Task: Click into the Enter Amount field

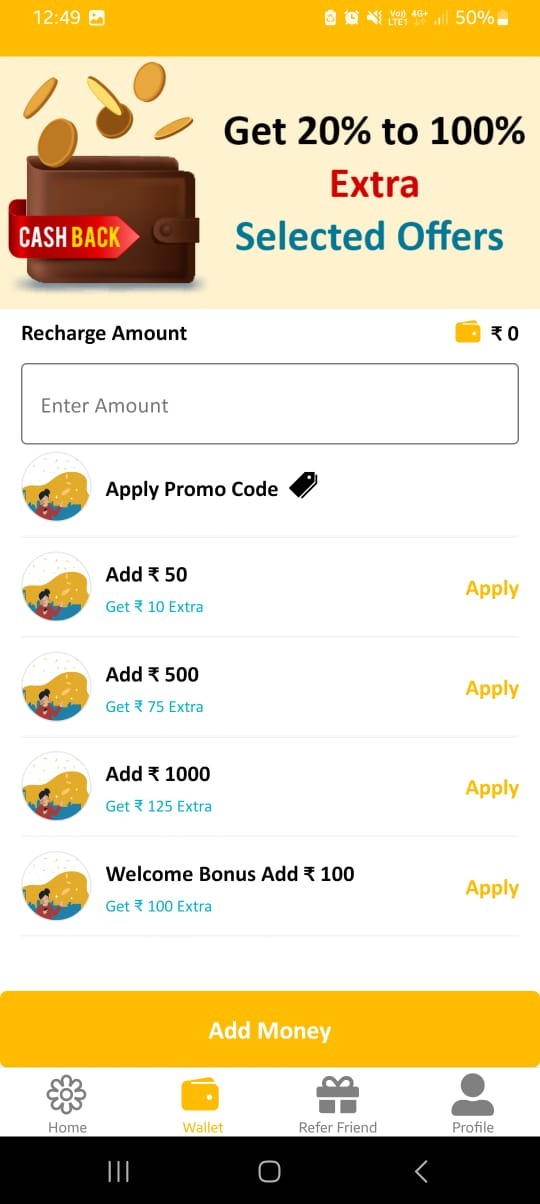Action: click(x=270, y=404)
